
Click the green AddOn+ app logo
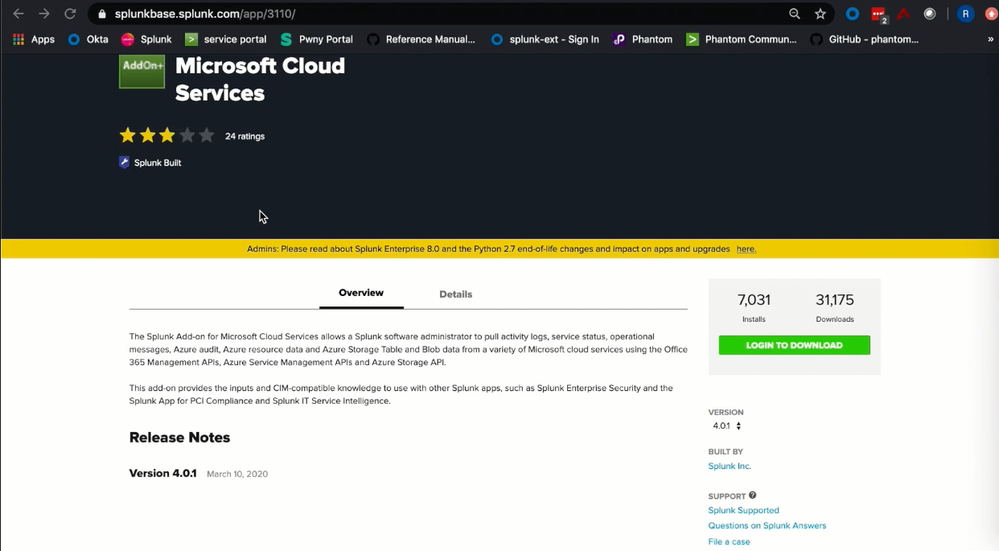[x=141, y=71]
